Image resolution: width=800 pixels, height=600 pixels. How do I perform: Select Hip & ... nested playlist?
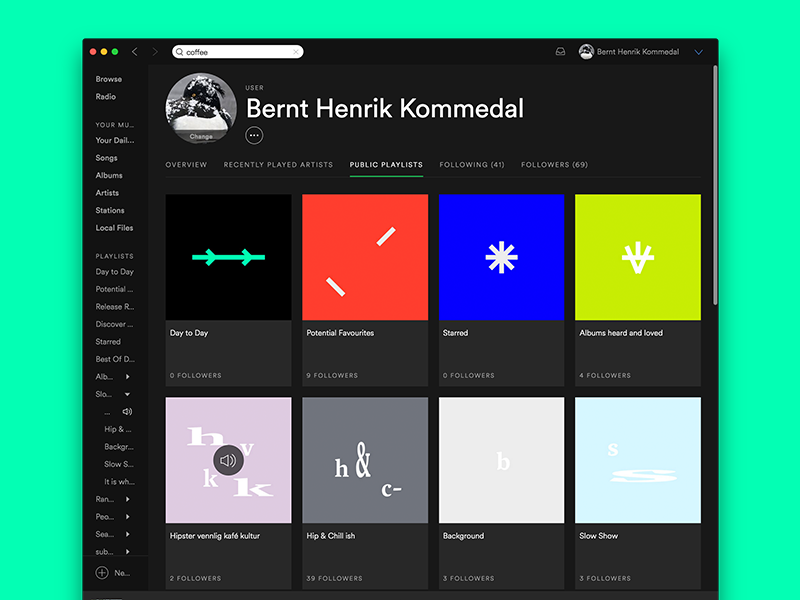[x=117, y=429]
